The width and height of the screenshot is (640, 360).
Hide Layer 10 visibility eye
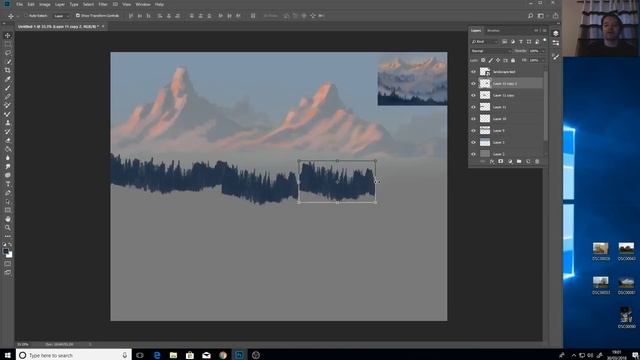[473, 119]
